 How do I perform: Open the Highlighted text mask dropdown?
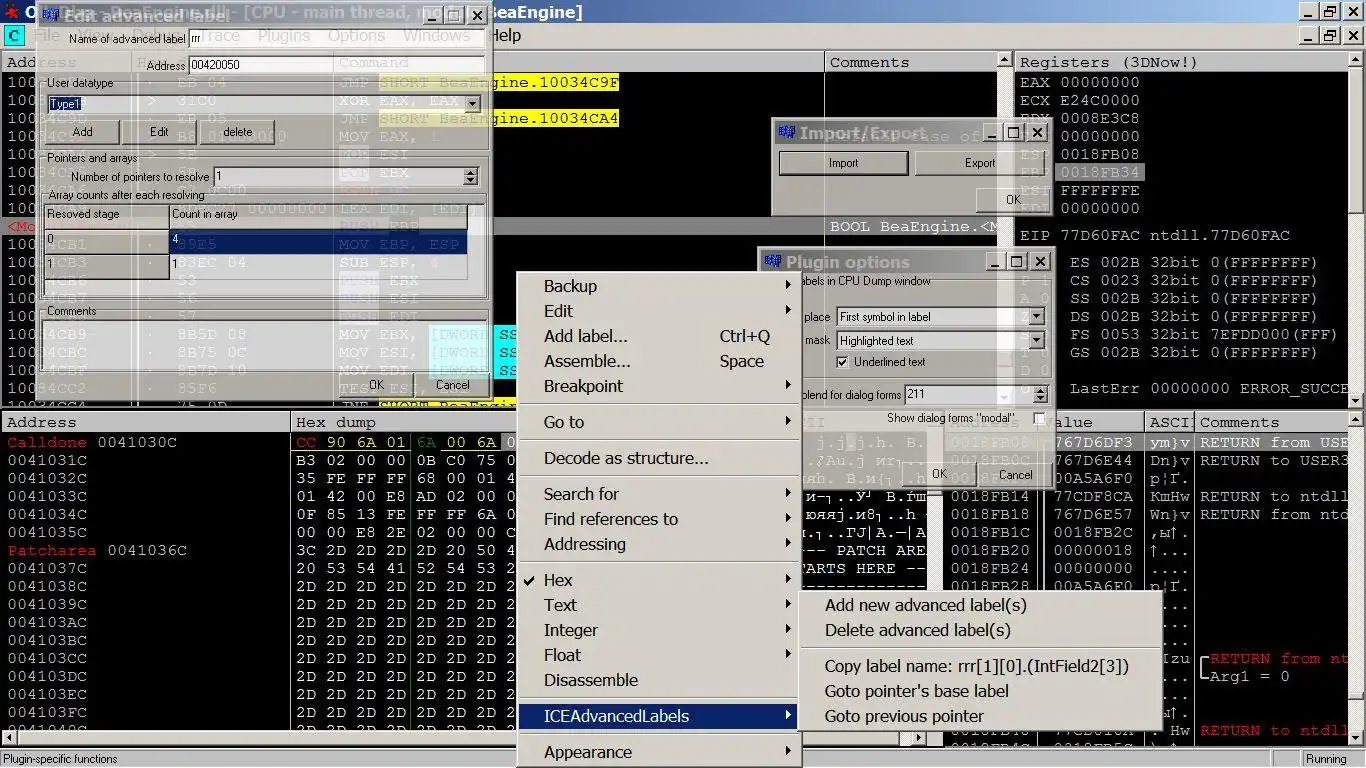click(1037, 340)
